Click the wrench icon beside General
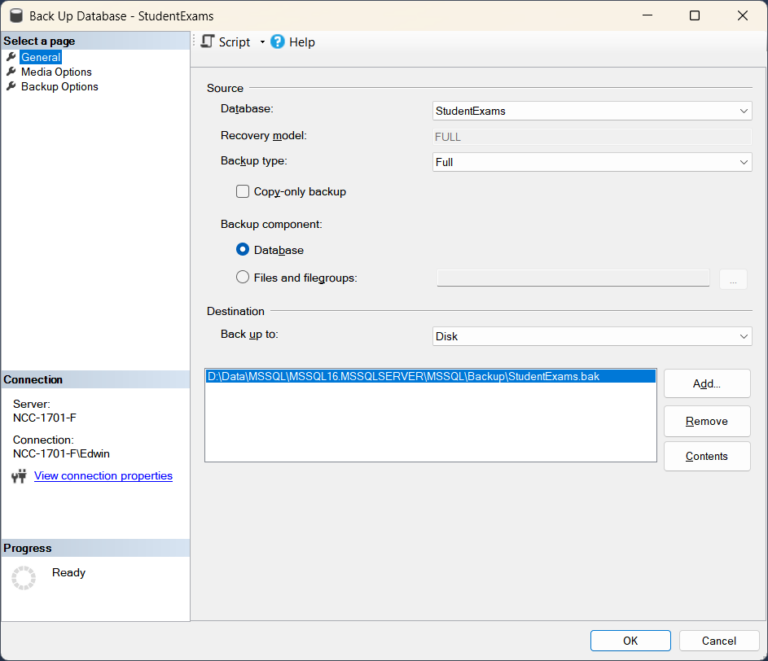 [11, 57]
